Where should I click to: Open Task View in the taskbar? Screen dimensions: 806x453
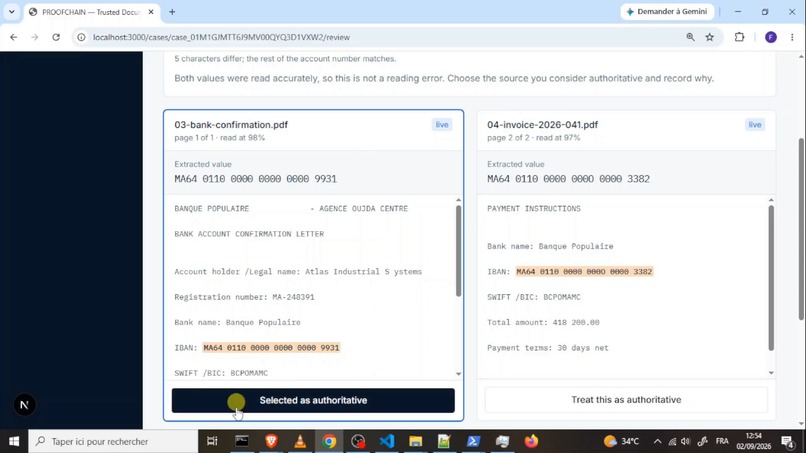click(212, 441)
